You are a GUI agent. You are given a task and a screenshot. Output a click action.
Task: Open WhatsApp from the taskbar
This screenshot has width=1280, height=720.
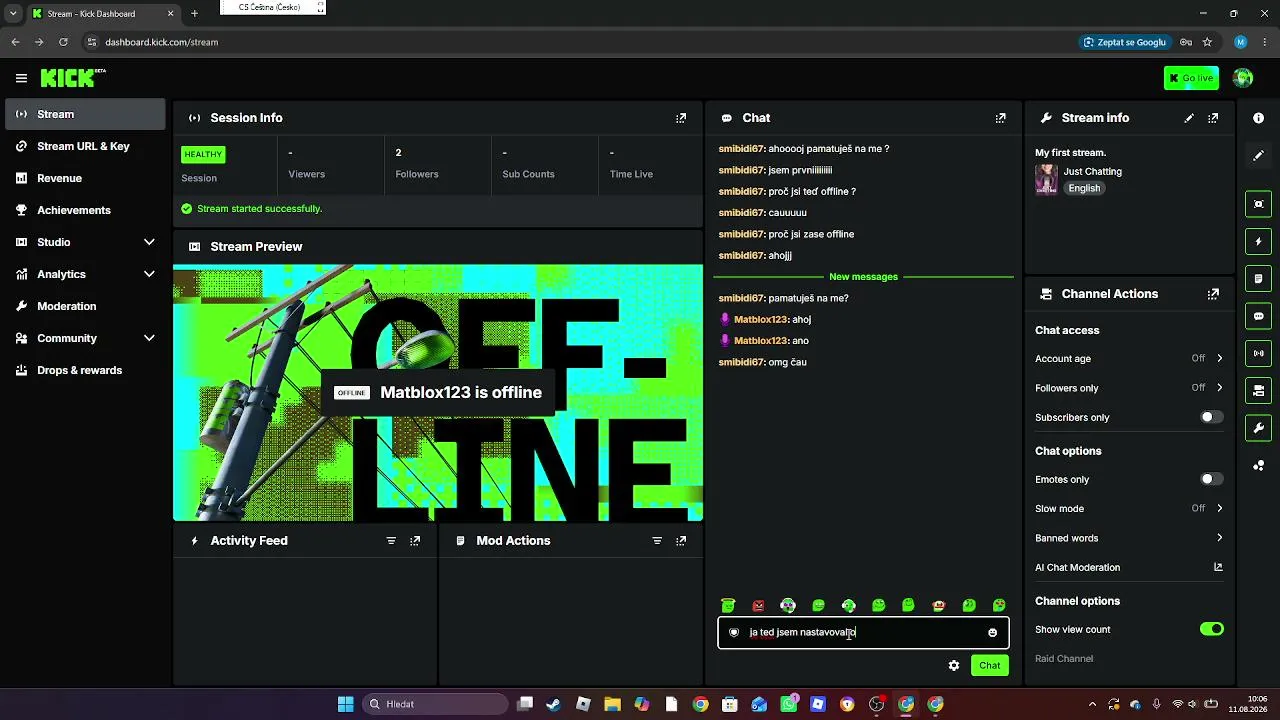point(789,704)
